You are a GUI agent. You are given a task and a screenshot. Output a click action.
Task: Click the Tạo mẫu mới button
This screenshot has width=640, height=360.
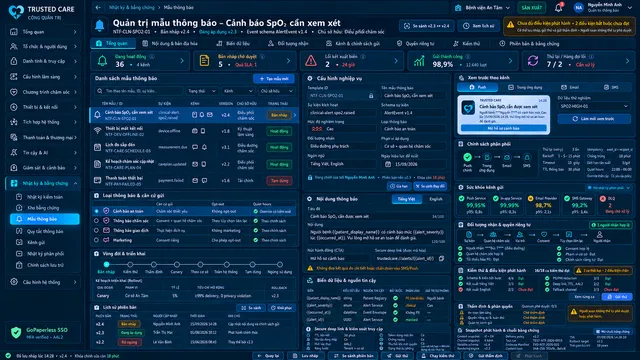(274, 78)
